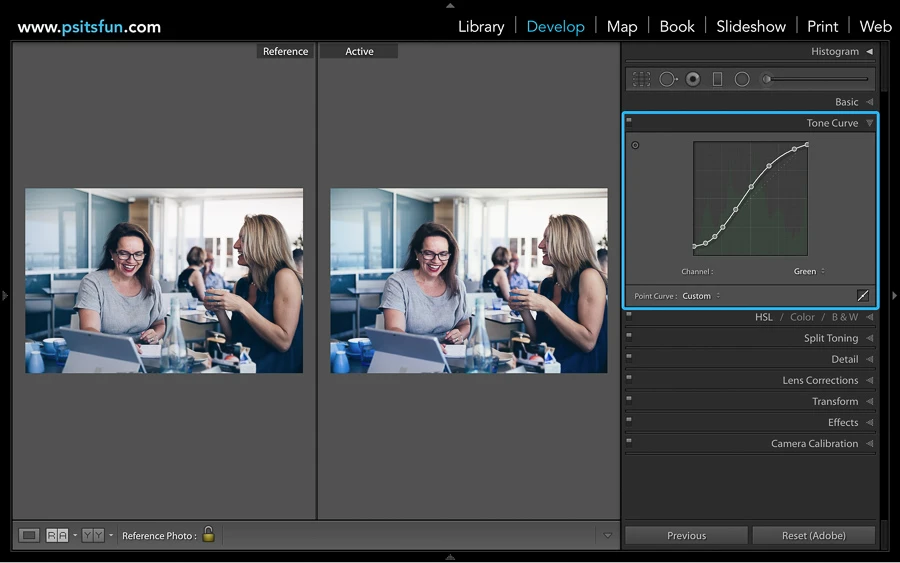The image size is (900, 563).
Task: Hide the right panel via edge arrow
Action: tap(894, 296)
